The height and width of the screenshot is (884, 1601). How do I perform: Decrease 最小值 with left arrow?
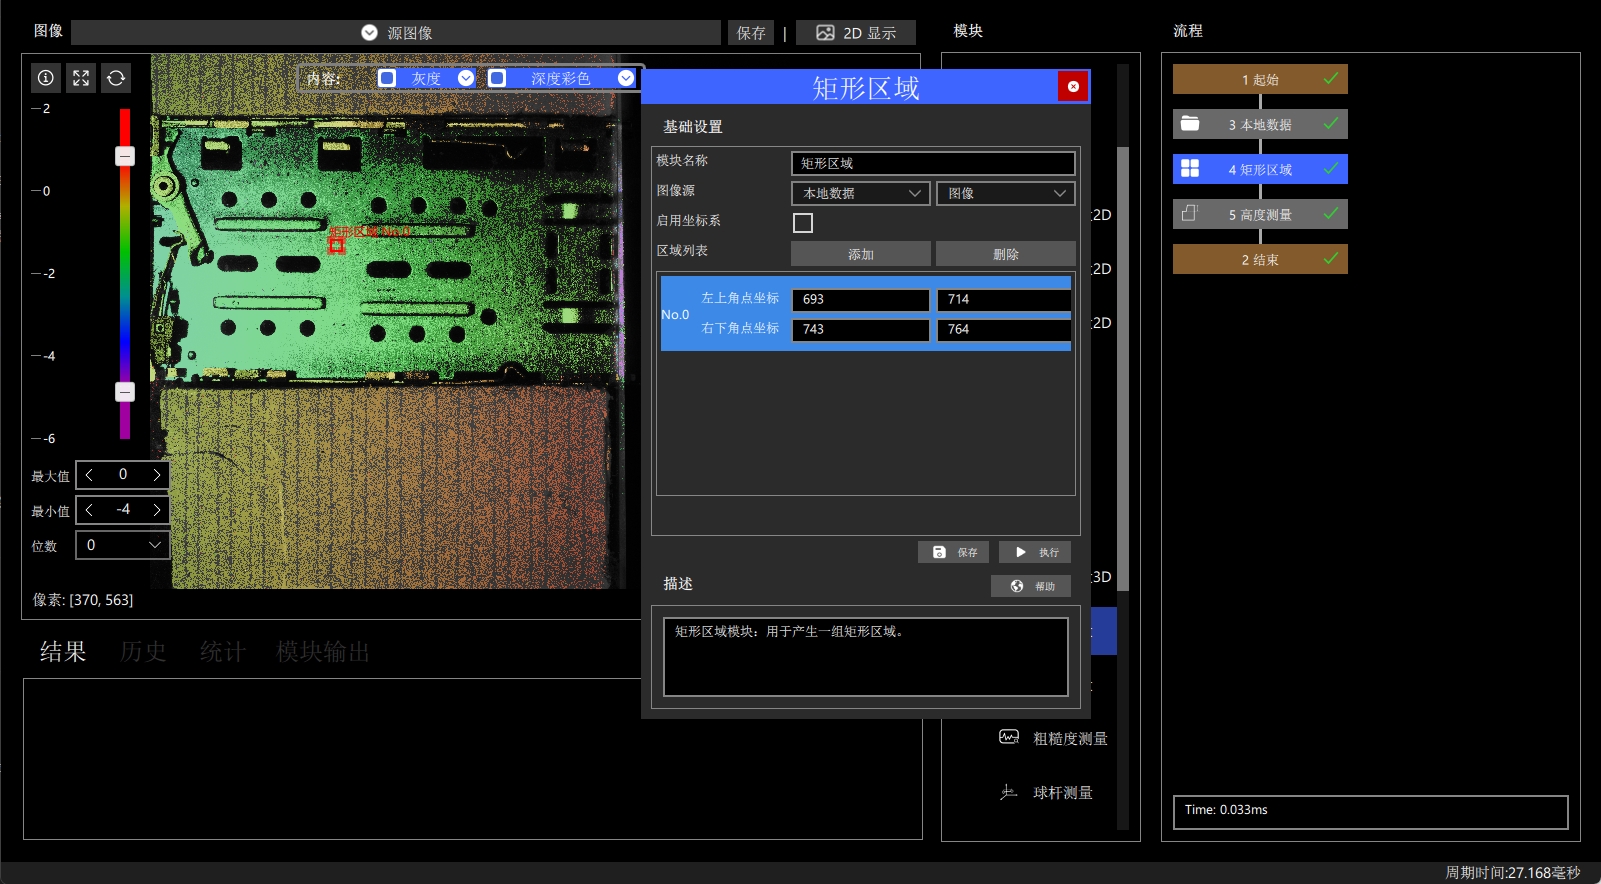(x=89, y=510)
